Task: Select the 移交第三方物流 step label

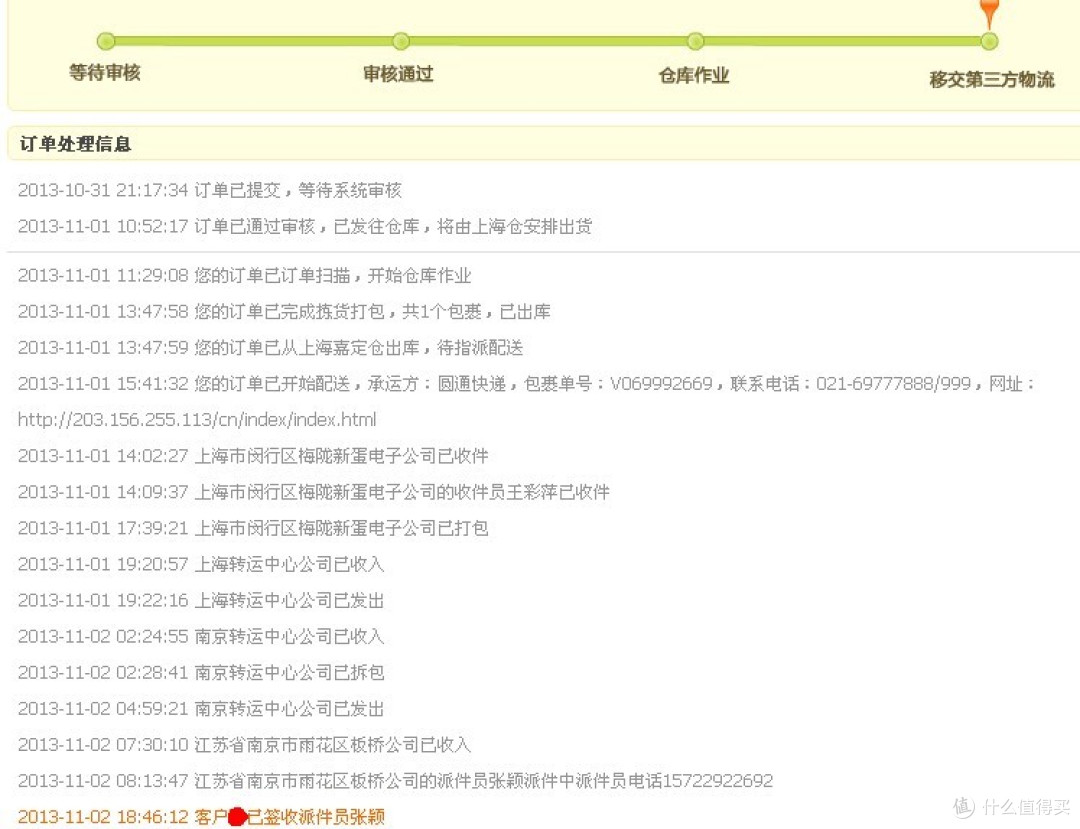Action: [992, 80]
